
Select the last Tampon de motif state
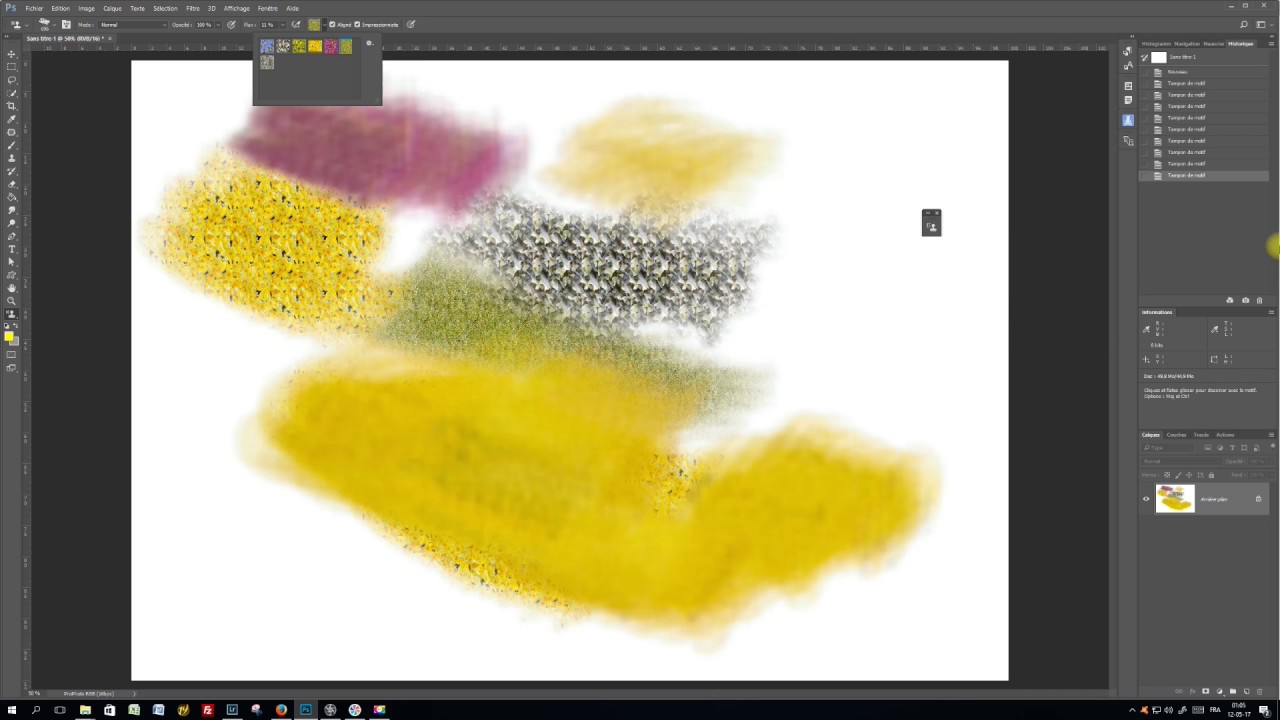tap(1204, 176)
